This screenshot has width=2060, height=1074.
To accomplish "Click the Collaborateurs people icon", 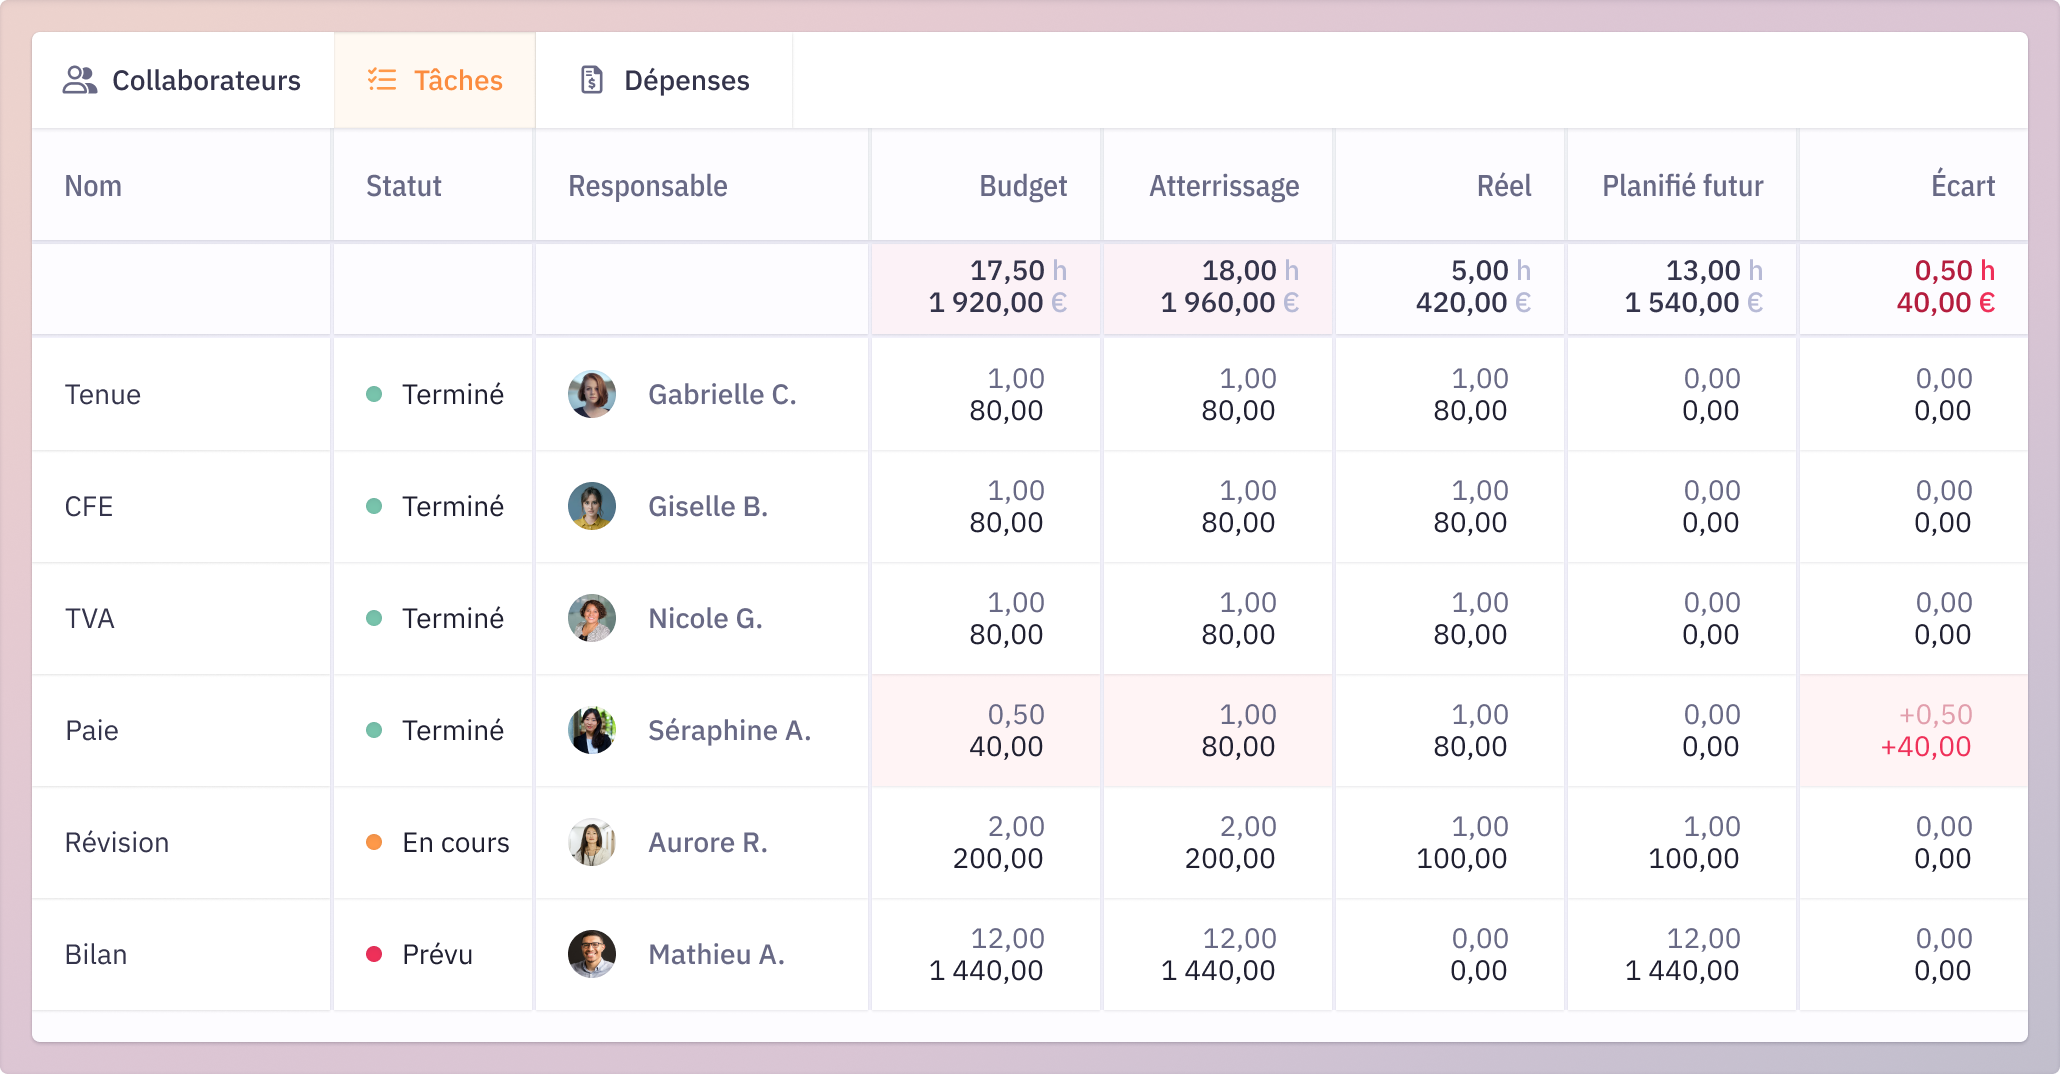I will (x=80, y=80).
